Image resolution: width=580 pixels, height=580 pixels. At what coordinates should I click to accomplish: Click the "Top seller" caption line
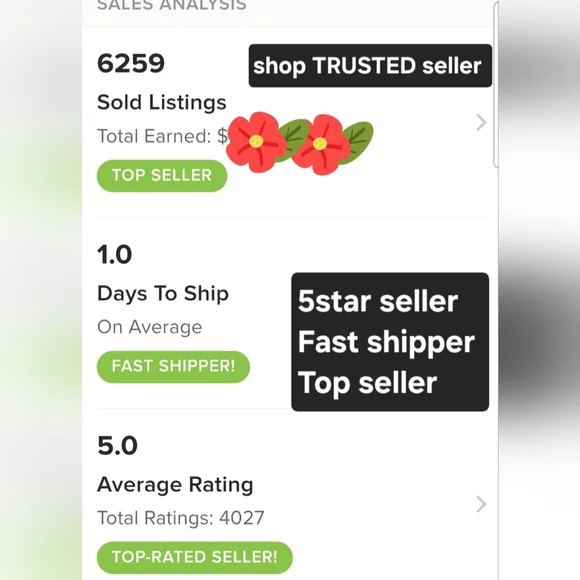pos(367,383)
